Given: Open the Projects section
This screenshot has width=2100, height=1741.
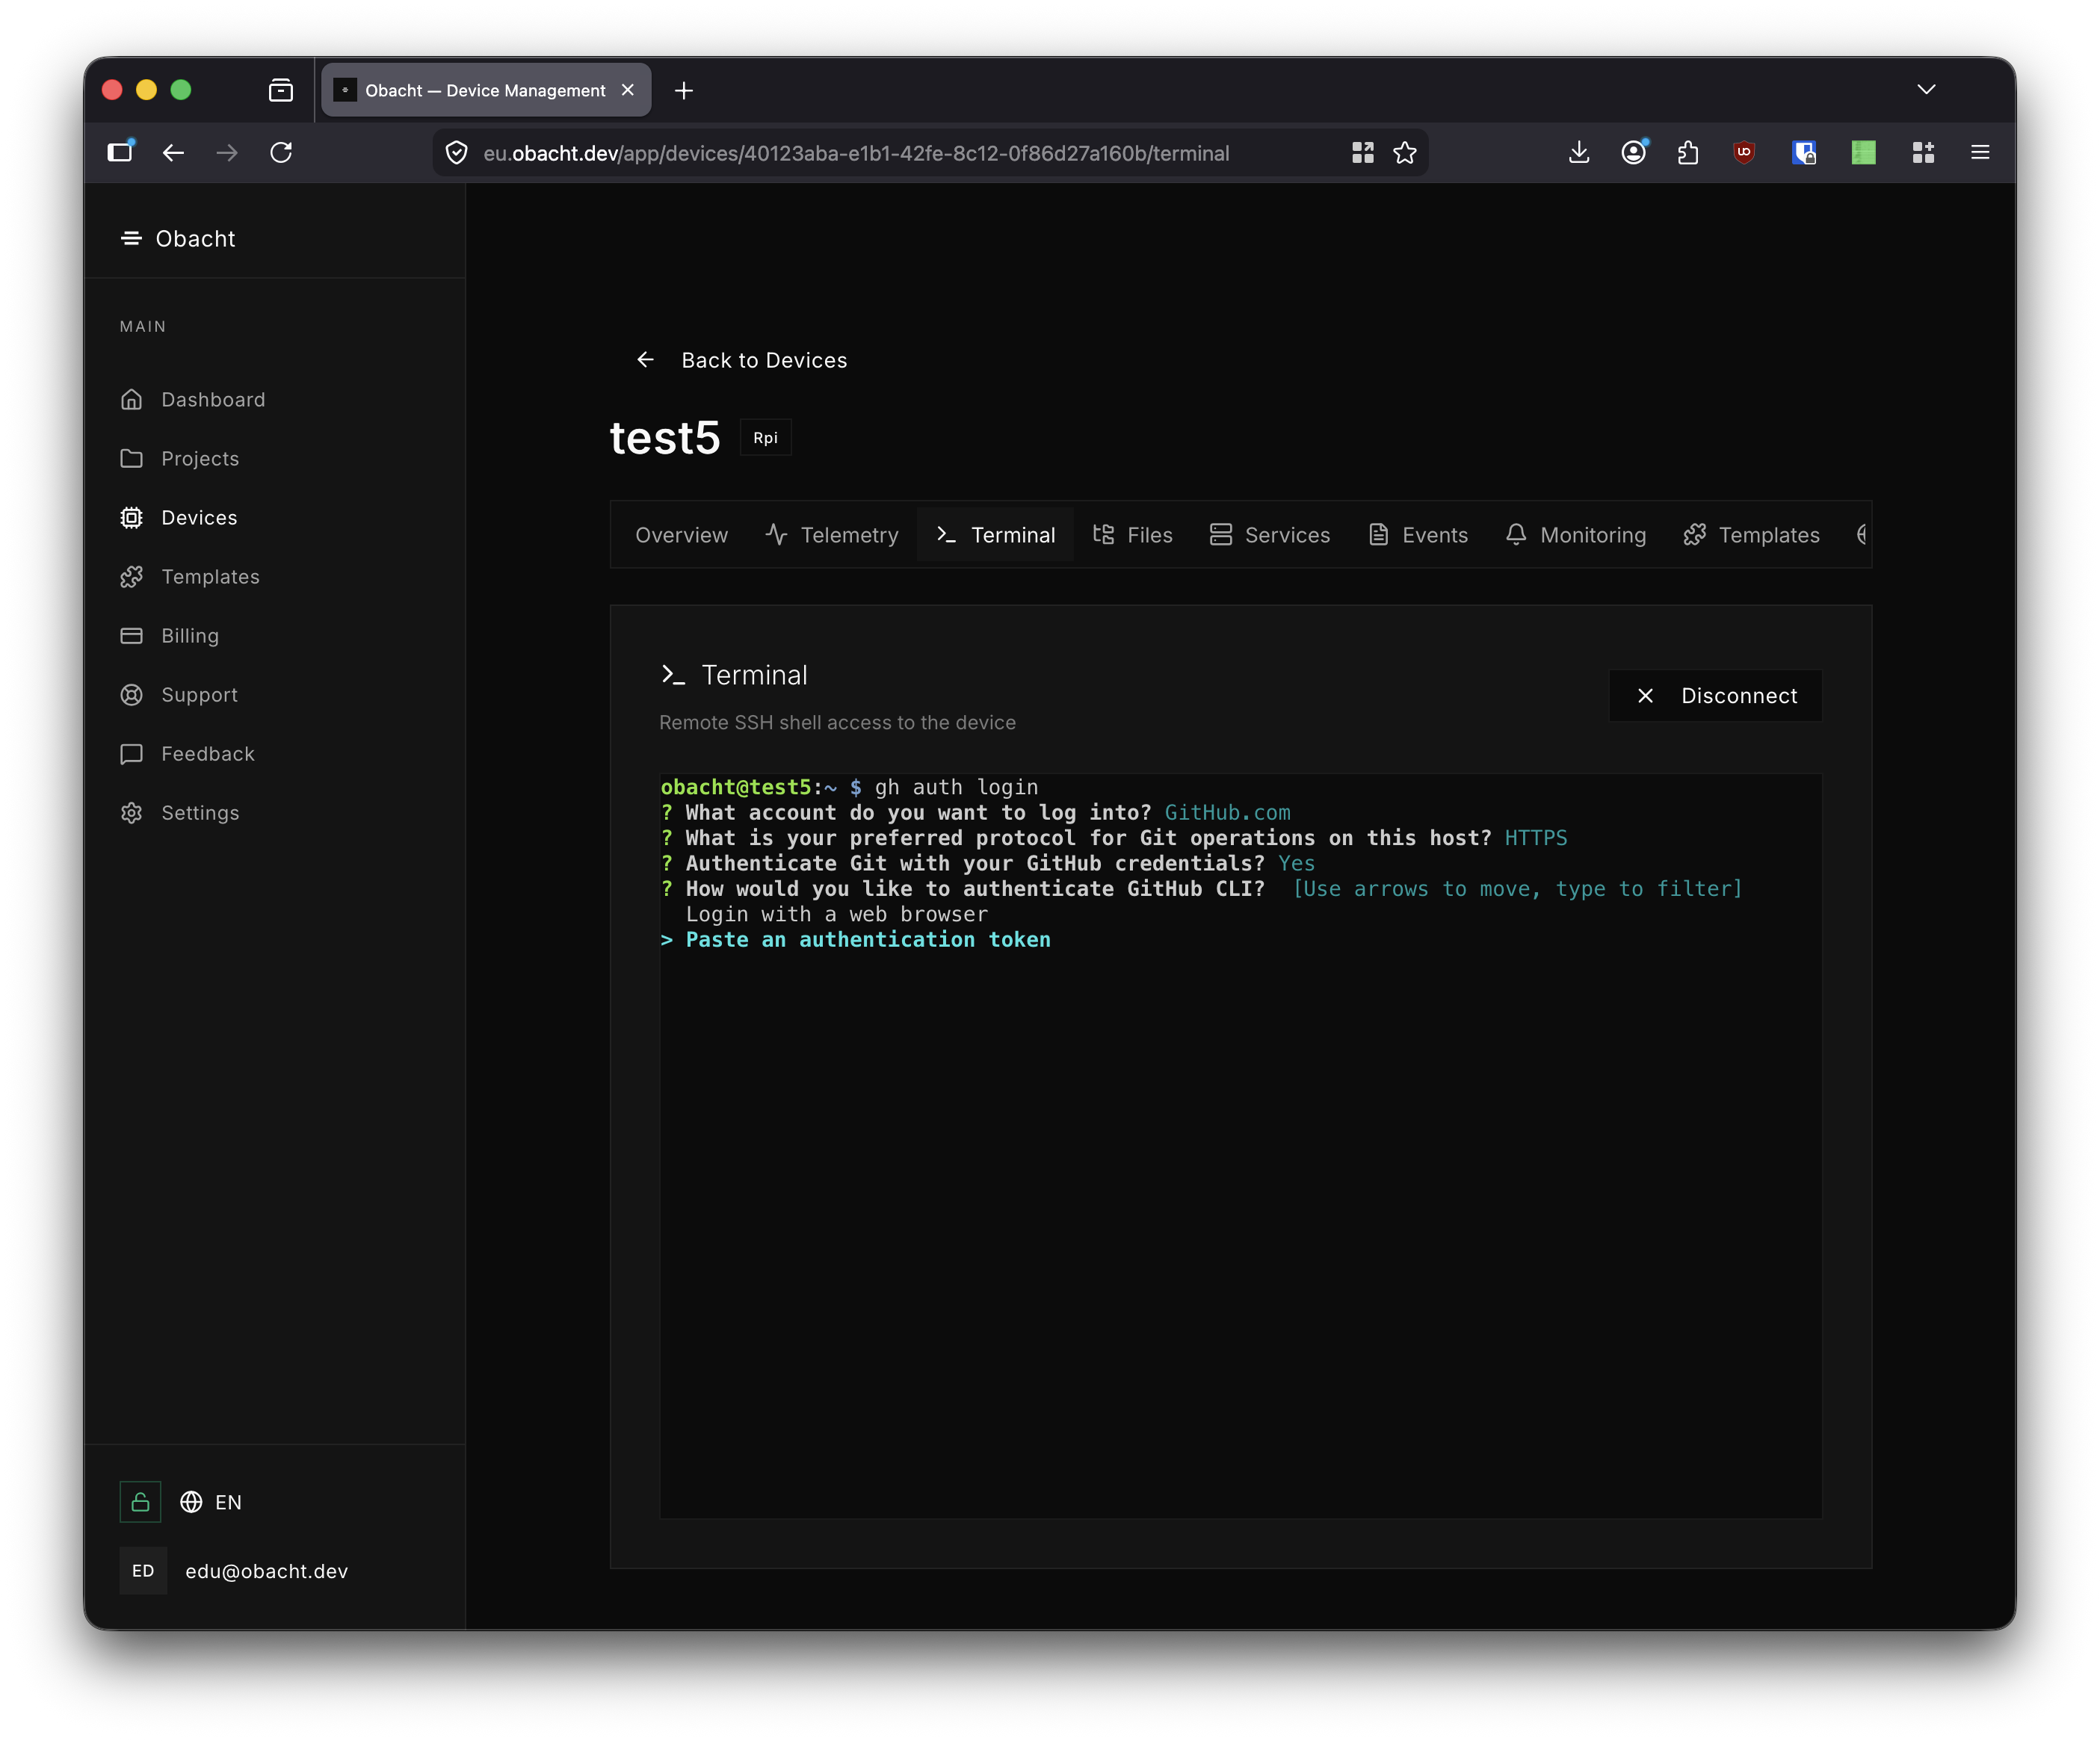Looking at the screenshot, I should click(180, 459).
